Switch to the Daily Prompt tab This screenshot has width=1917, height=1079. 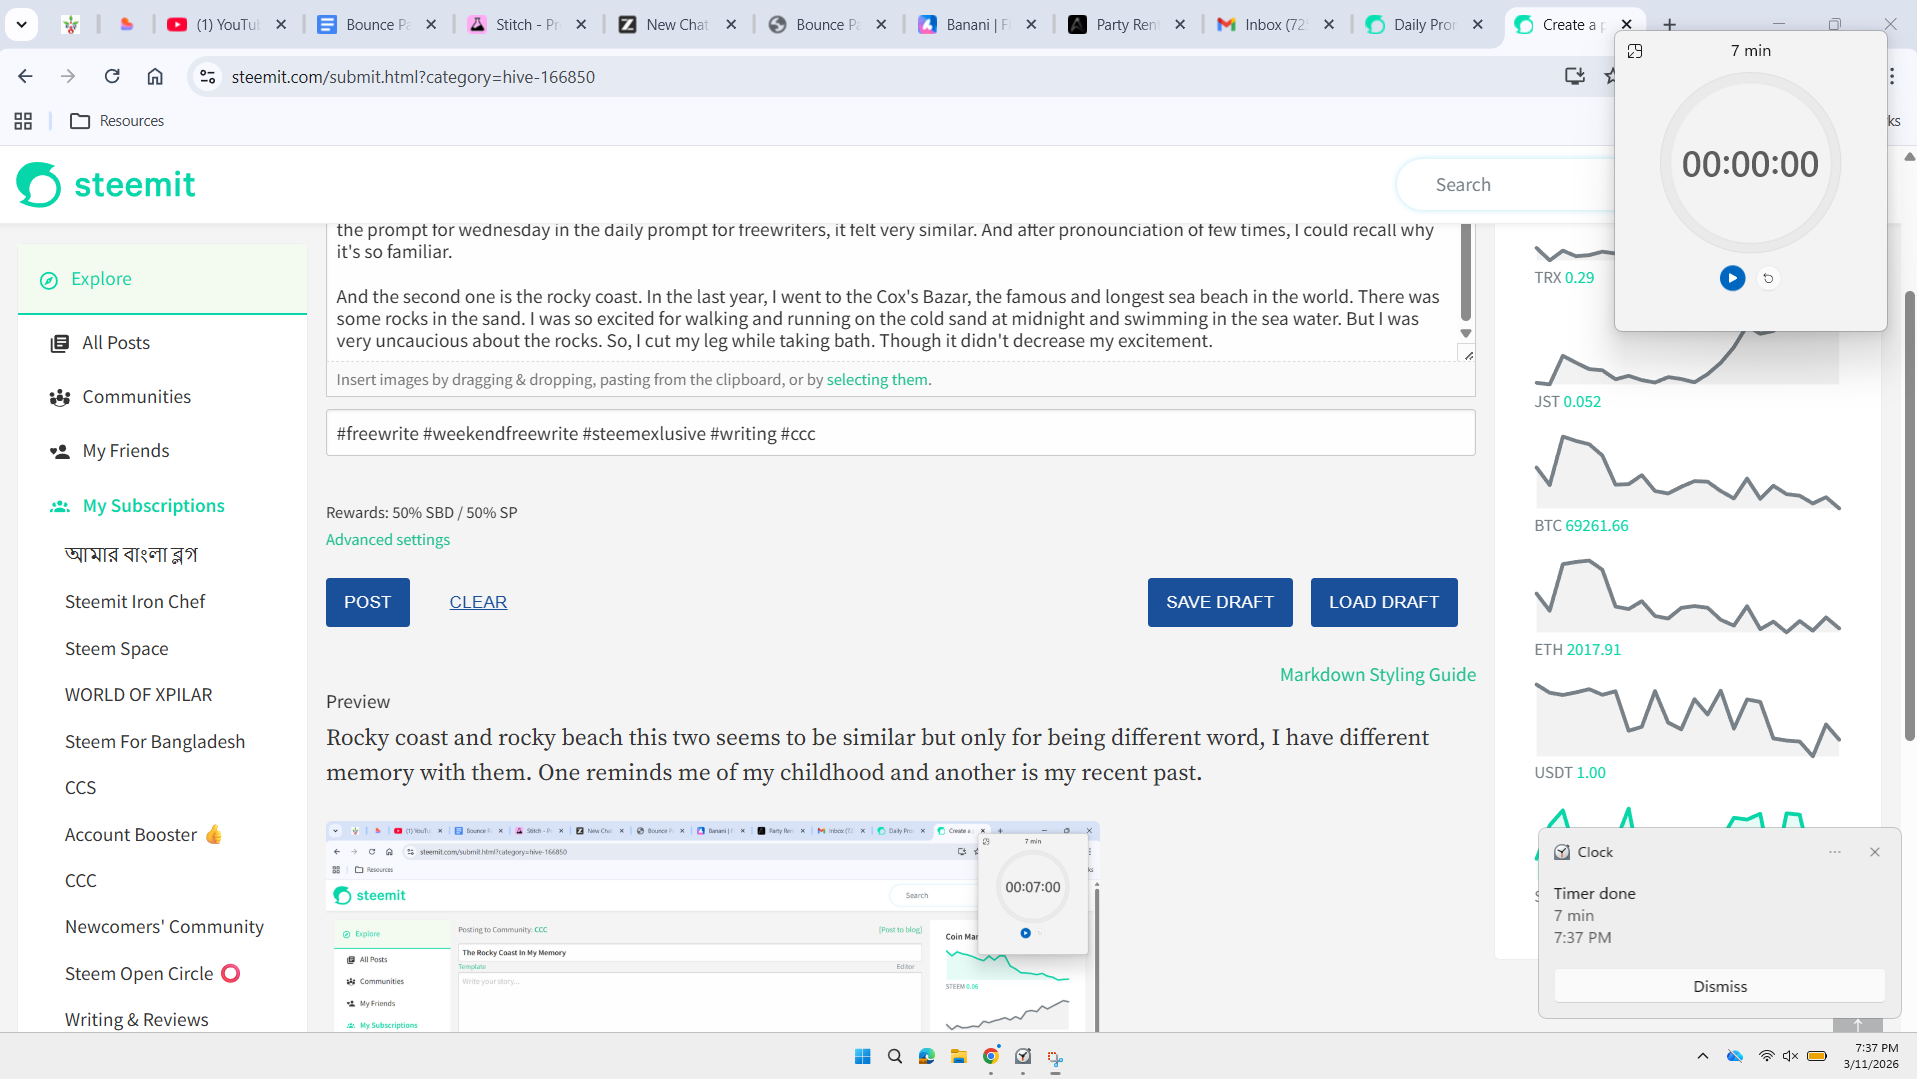click(1412, 24)
